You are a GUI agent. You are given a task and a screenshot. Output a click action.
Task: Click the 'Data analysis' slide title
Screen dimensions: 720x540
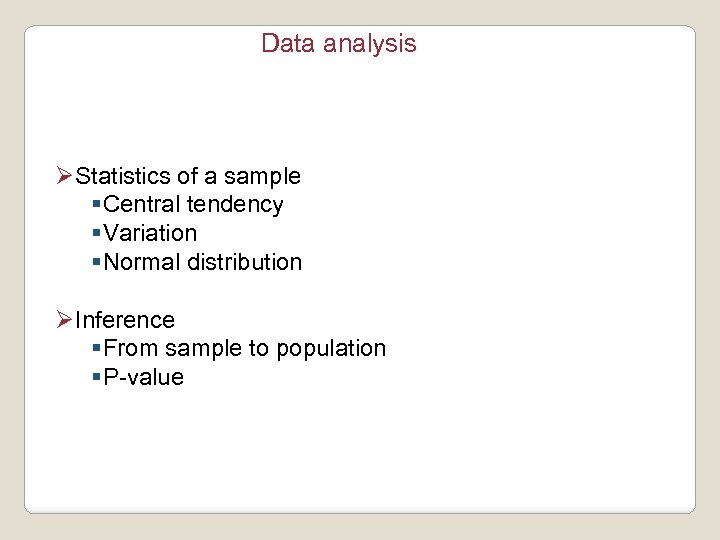pyautogui.click(x=338, y=44)
